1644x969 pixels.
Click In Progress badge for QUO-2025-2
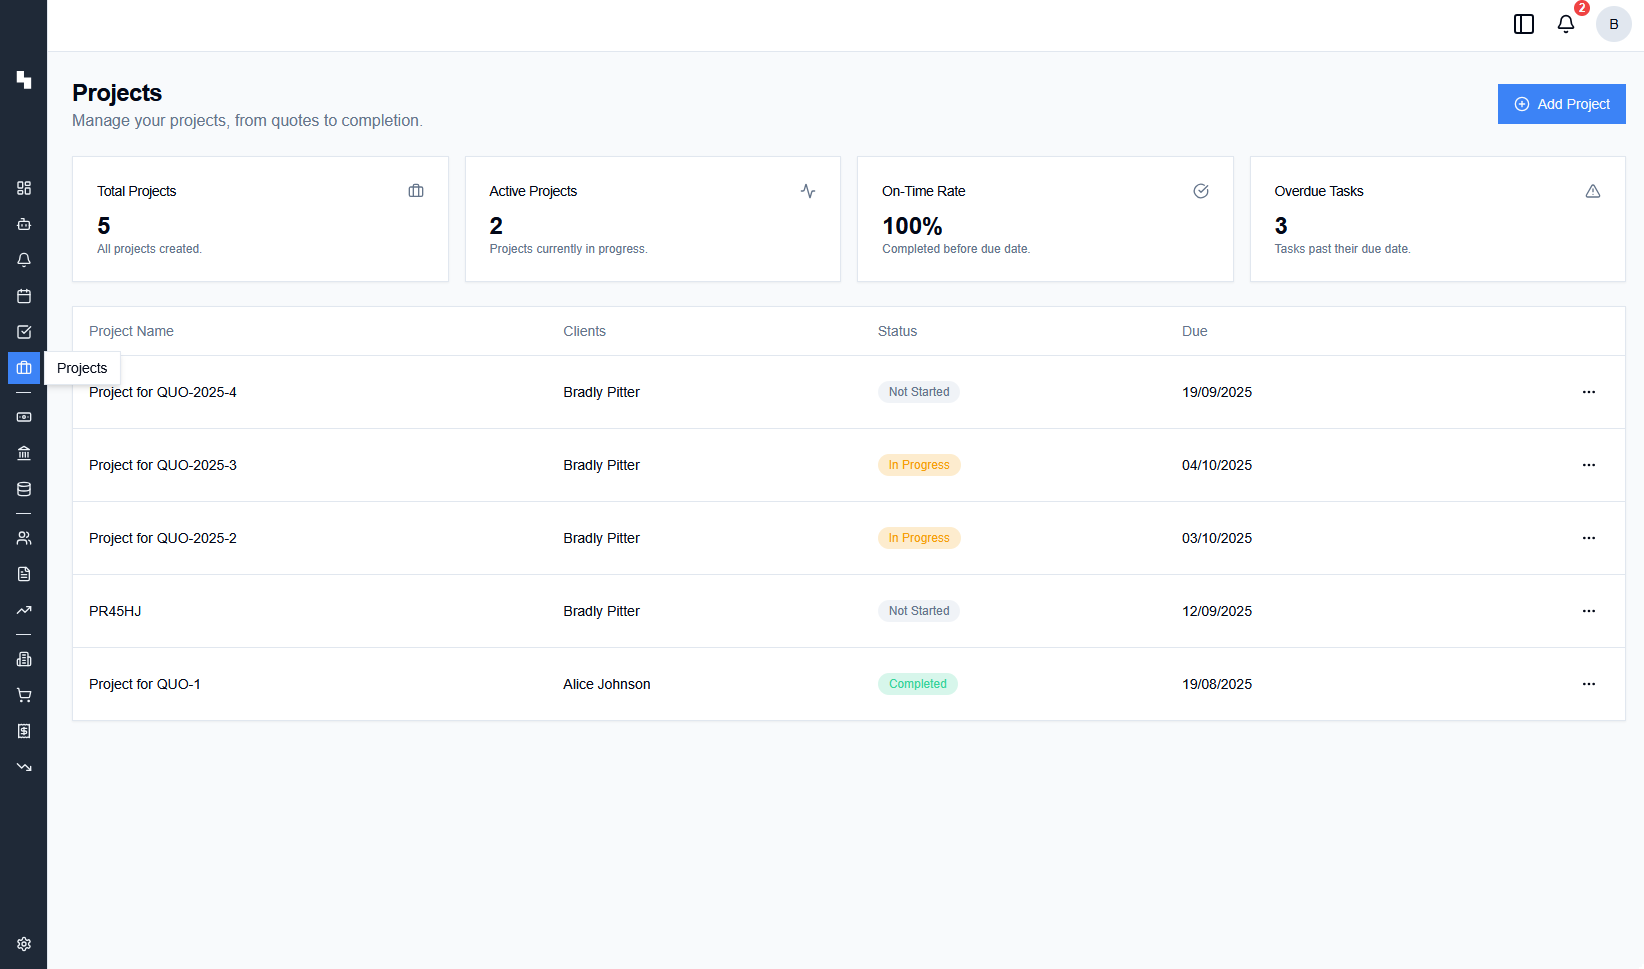pos(918,538)
